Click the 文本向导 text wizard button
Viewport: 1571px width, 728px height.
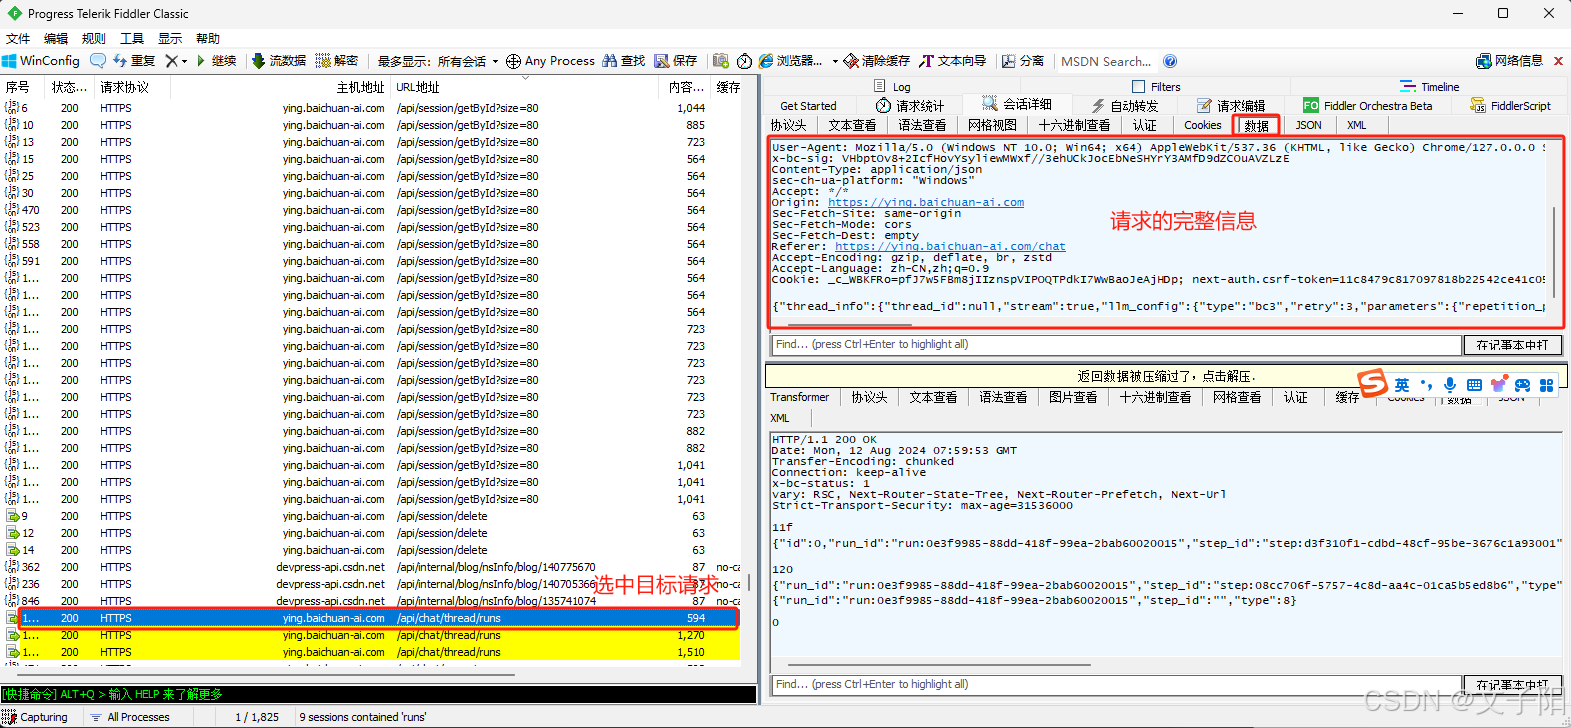coord(953,61)
